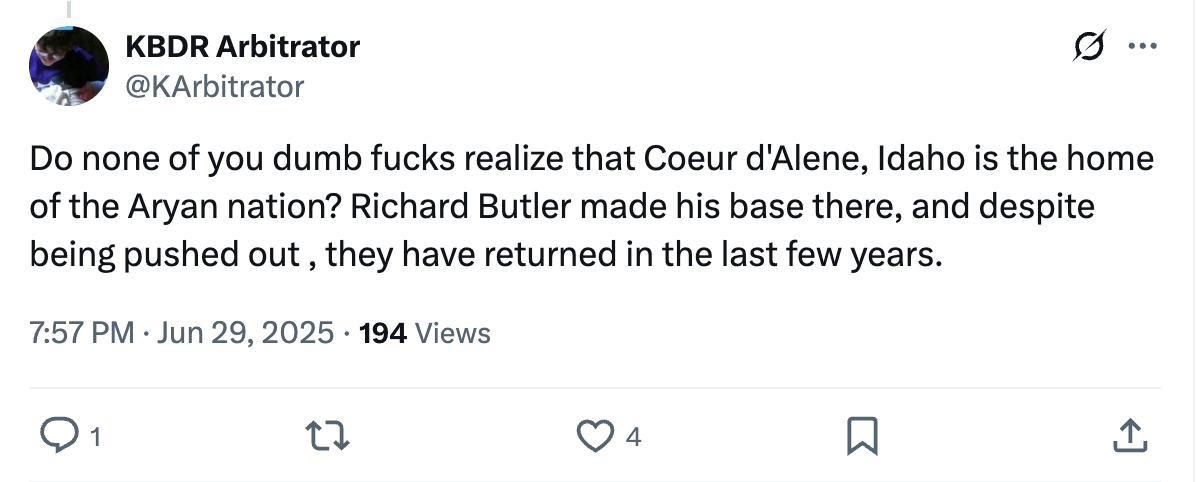Repost this tweet using the arrows icon

click(x=326, y=435)
